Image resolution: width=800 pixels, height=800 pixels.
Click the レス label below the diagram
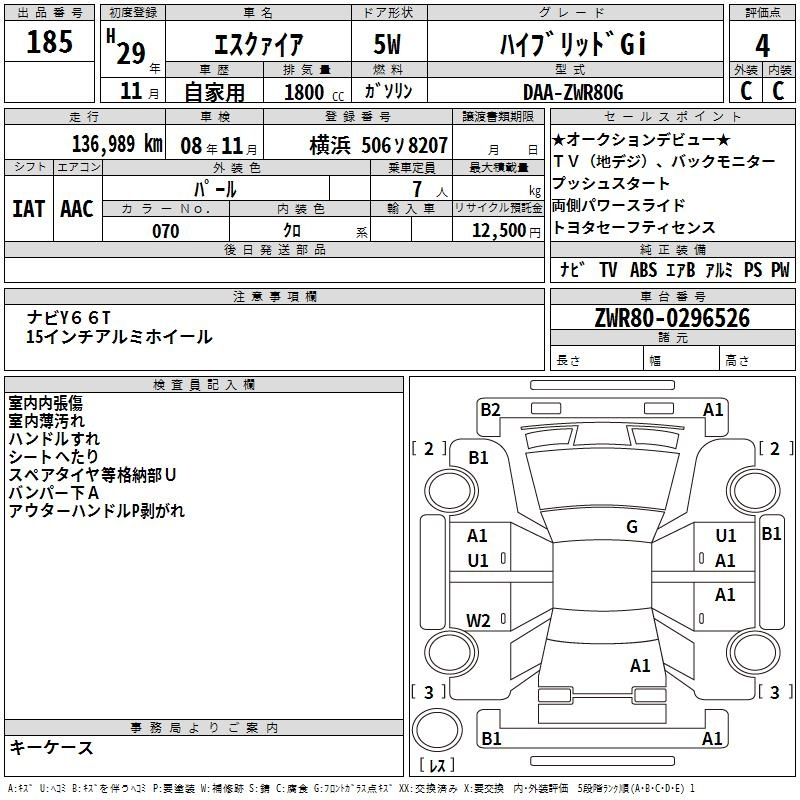(437, 766)
